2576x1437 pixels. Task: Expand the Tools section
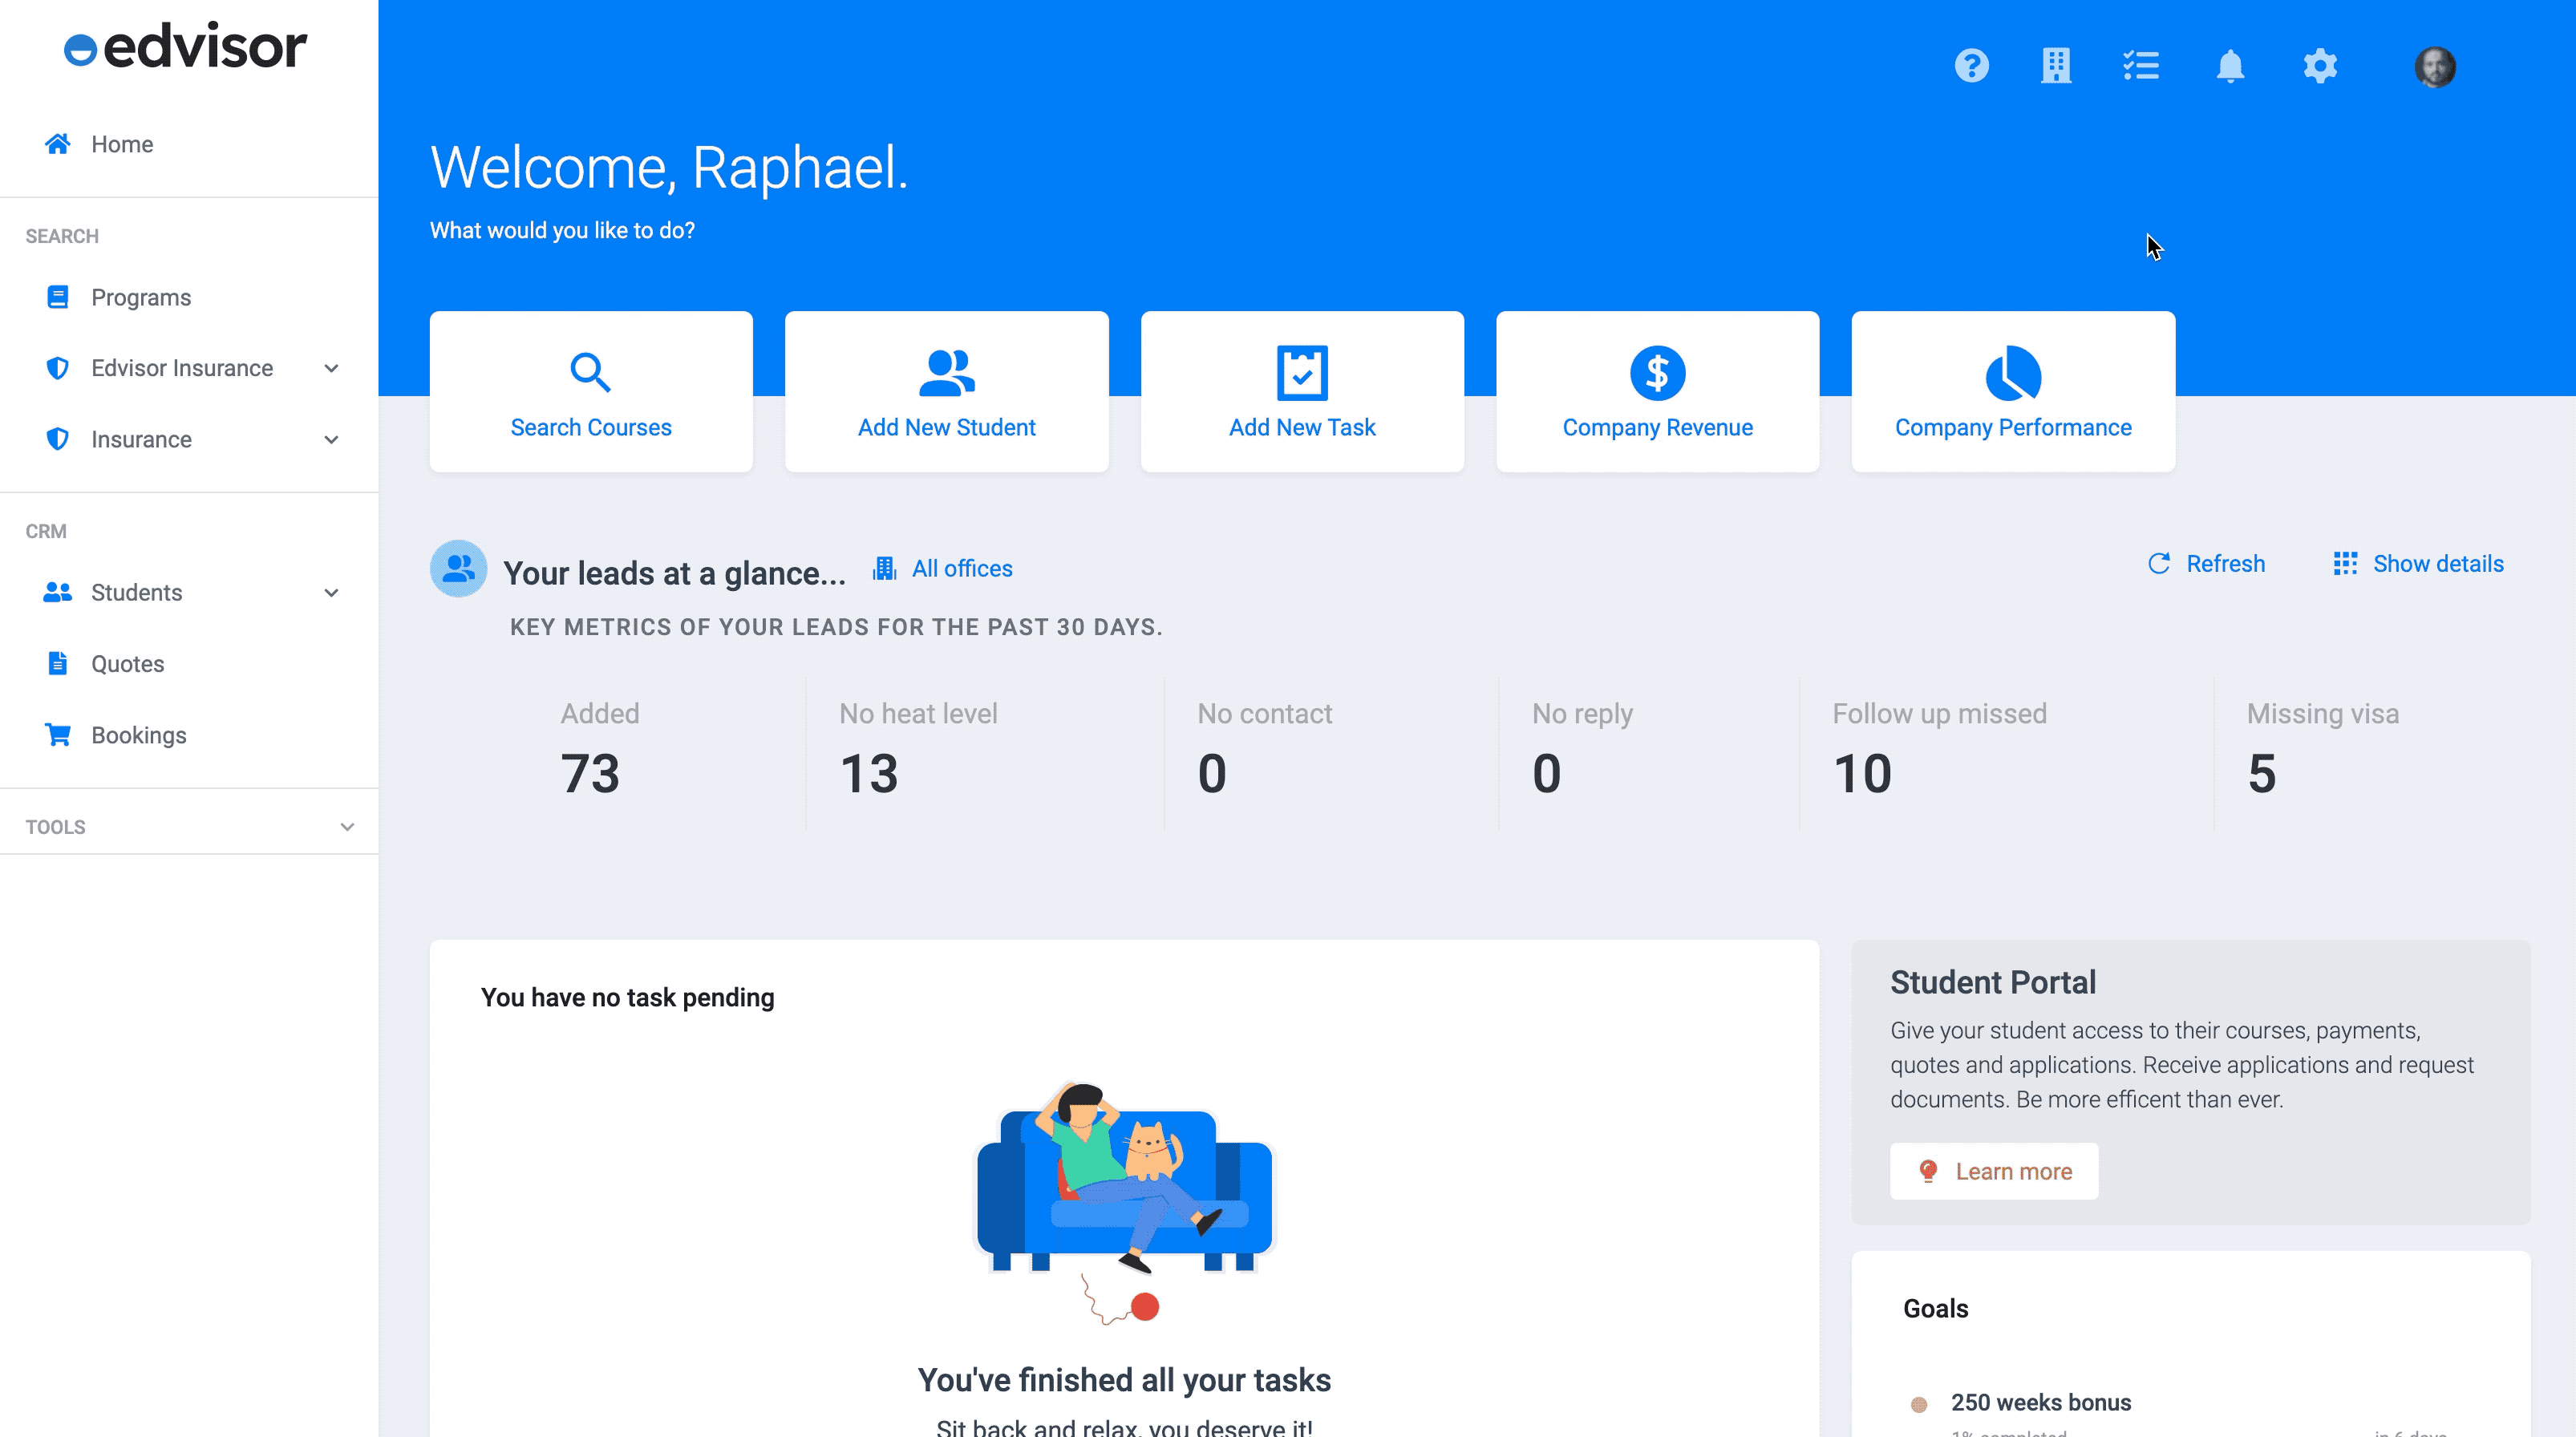click(x=347, y=827)
